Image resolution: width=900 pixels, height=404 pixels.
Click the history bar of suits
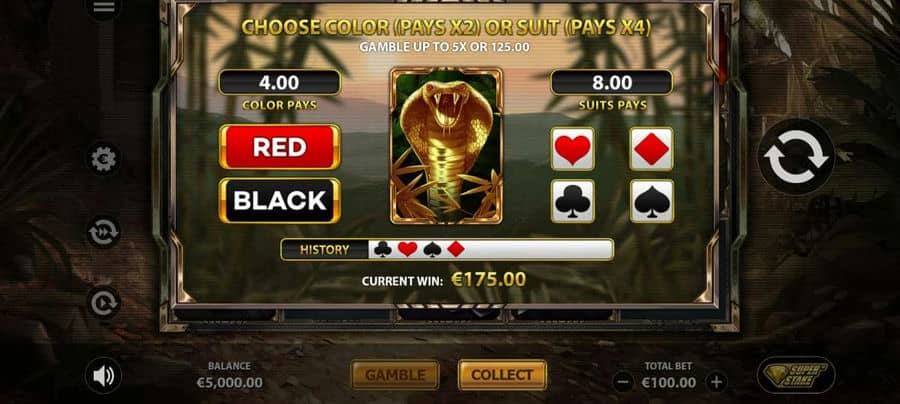tap(447, 250)
